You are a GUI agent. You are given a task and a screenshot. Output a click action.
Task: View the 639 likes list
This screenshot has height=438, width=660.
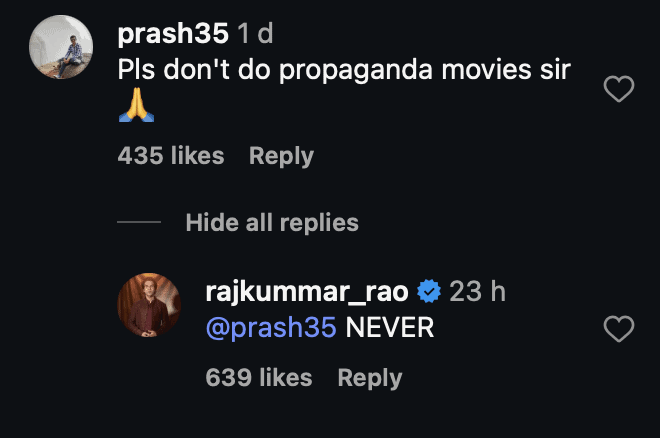[x=259, y=377]
